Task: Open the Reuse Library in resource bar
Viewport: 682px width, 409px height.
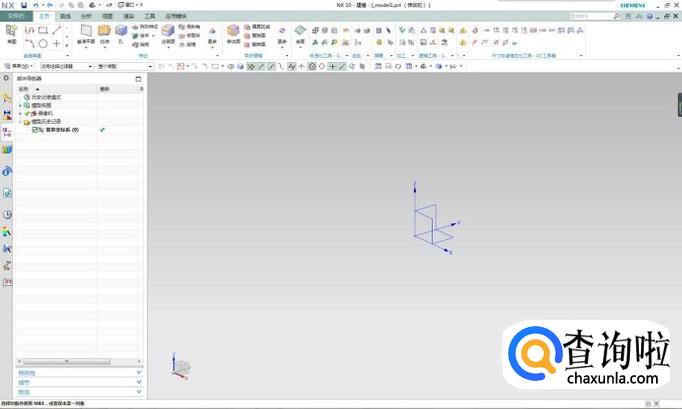Action: click(x=7, y=149)
